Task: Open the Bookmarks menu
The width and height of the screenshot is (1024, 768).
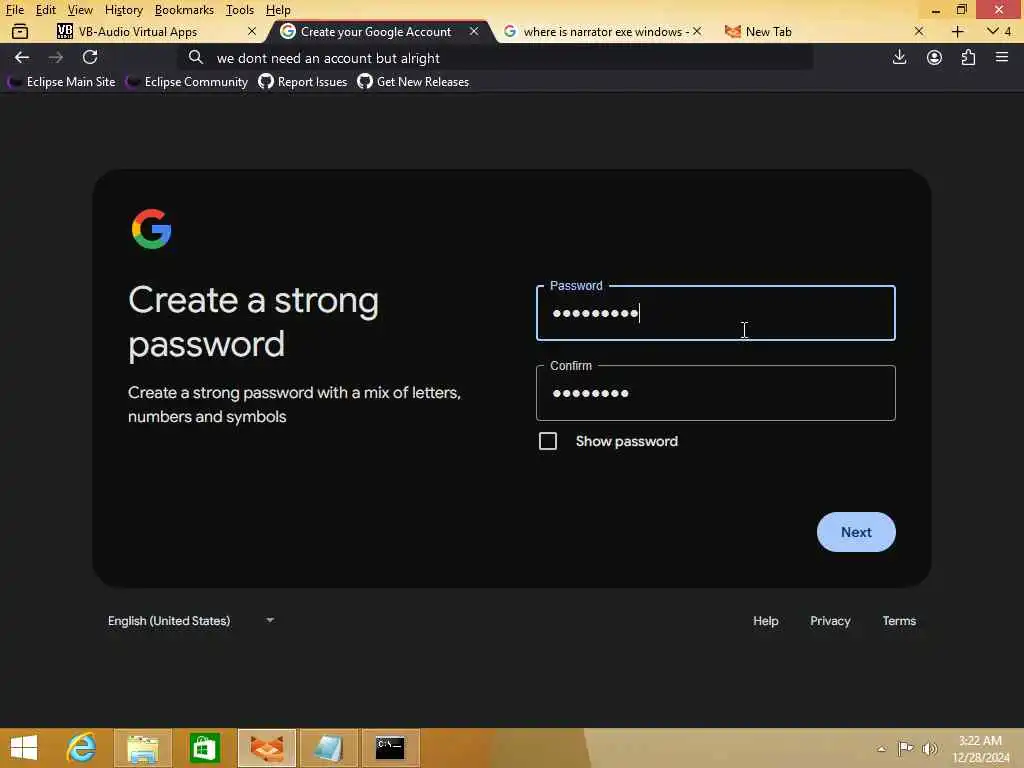Action: [184, 10]
